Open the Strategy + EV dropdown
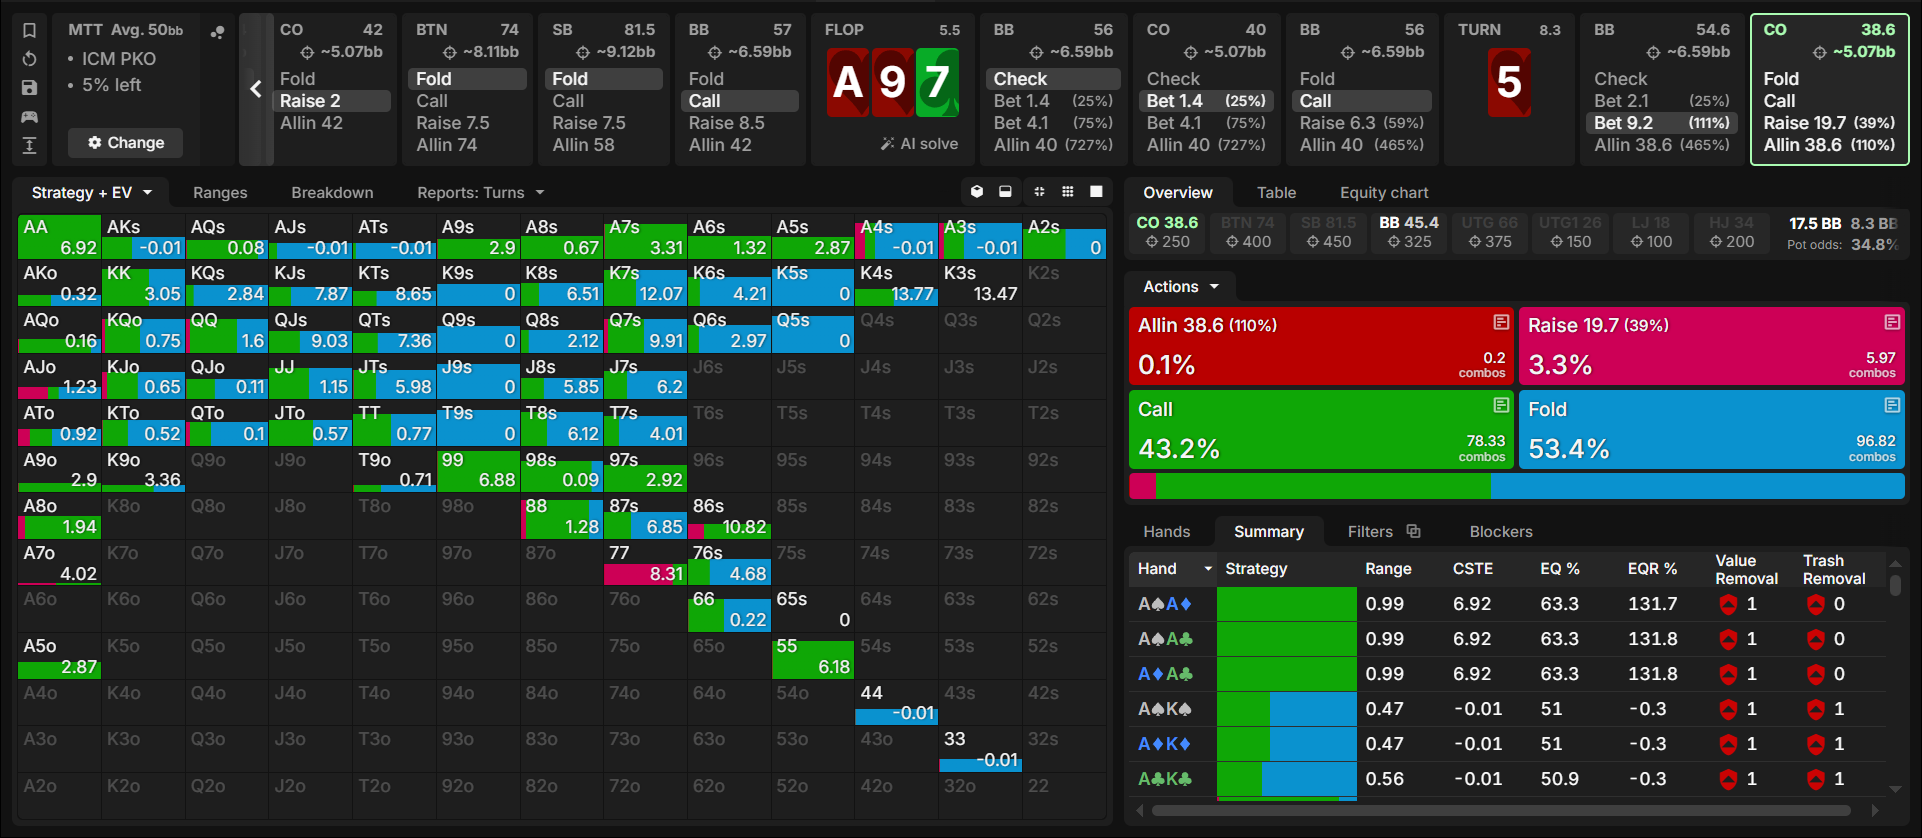Image resolution: width=1922 pixels, height=838 pixels. [92, 193]
